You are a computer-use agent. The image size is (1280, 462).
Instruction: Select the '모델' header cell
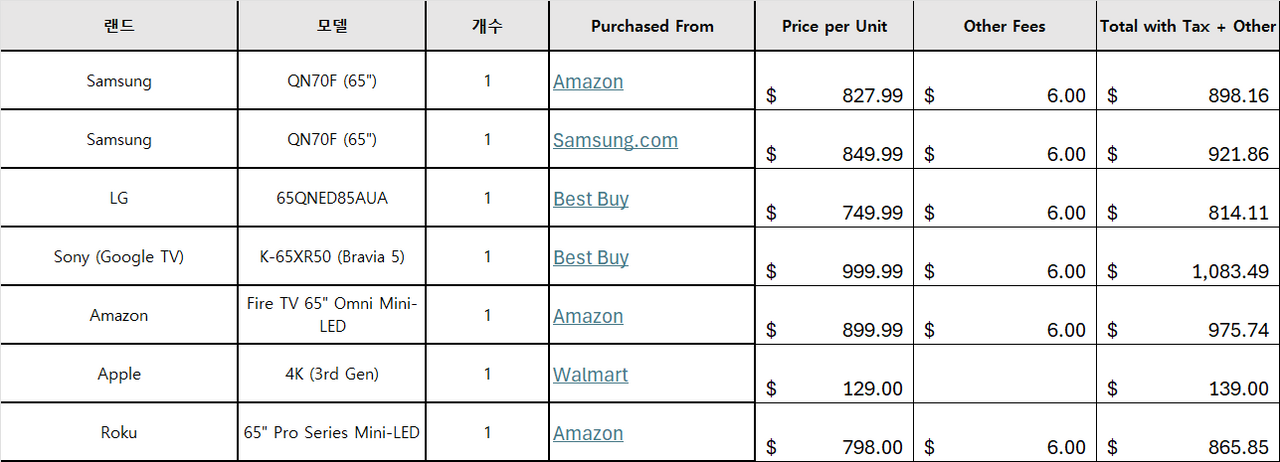332,26
